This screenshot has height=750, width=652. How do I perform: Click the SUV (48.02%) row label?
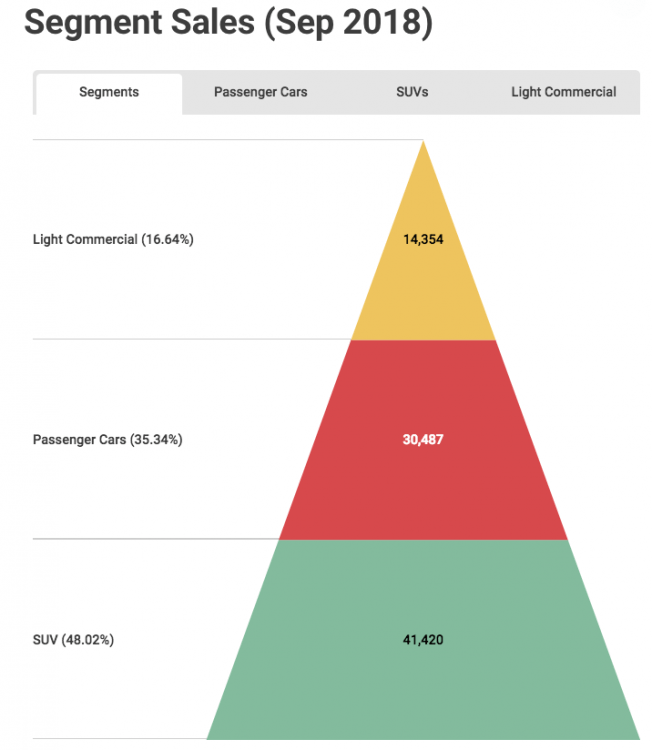73,639
